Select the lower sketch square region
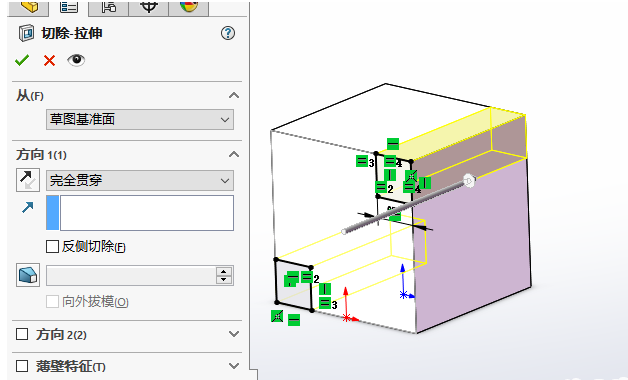Image resolution: width=628 pixels, height=380 pixels. 294,285
